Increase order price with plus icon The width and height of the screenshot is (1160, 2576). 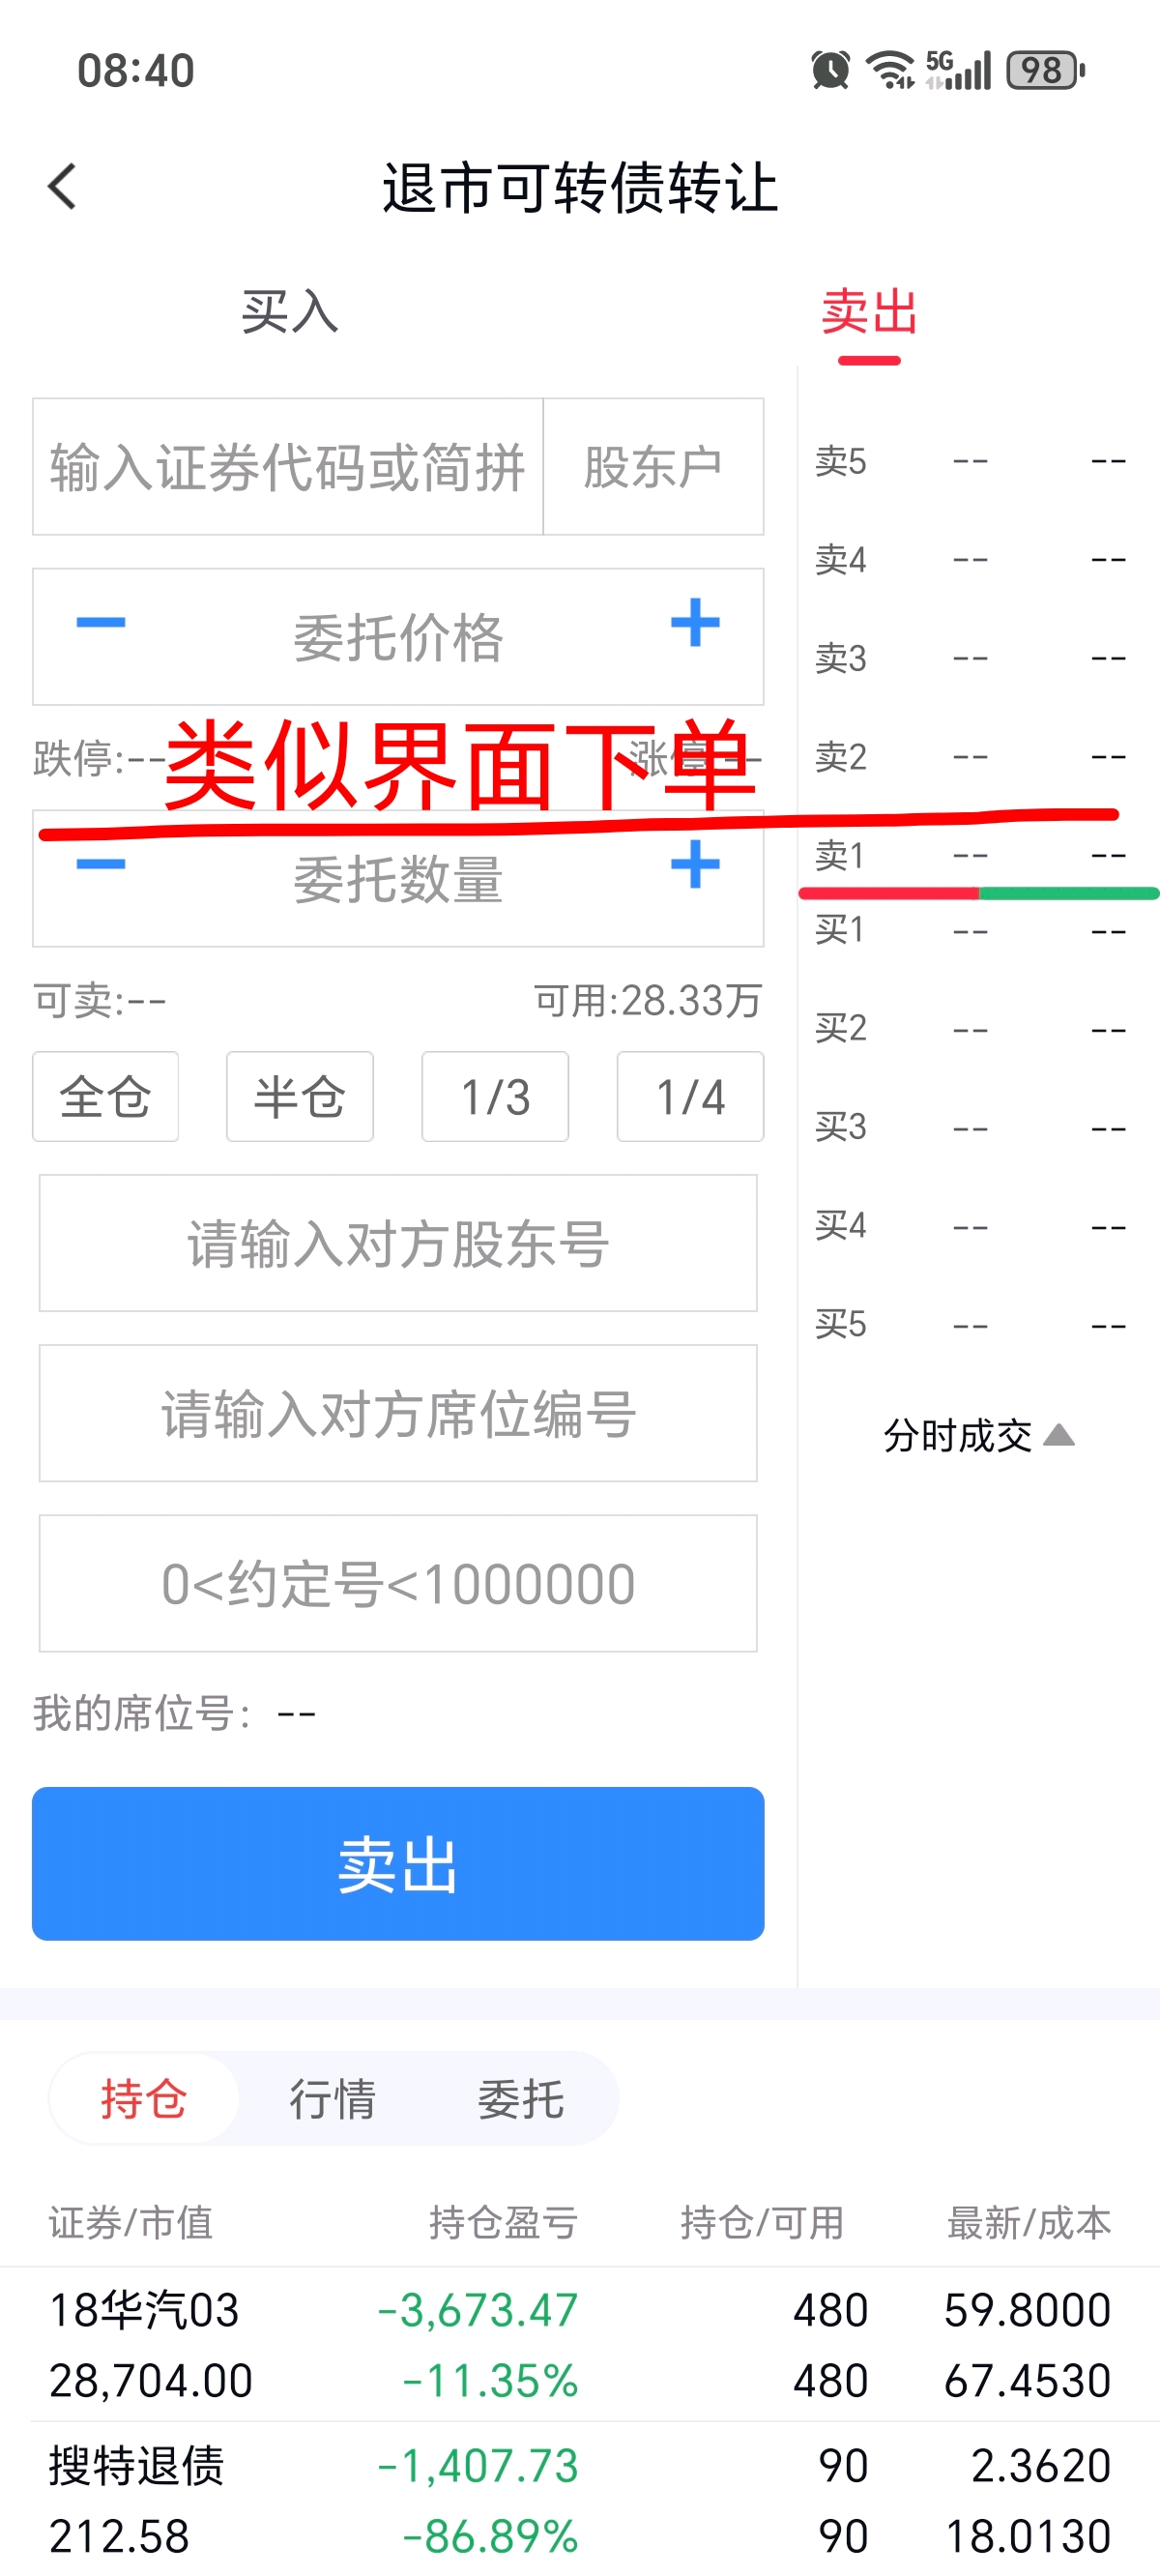tap(695, 623)
